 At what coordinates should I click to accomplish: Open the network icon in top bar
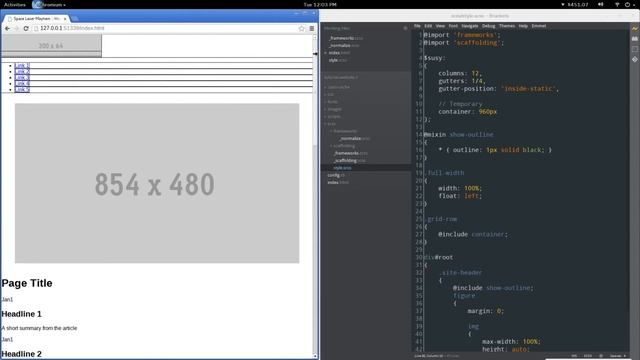617,4
